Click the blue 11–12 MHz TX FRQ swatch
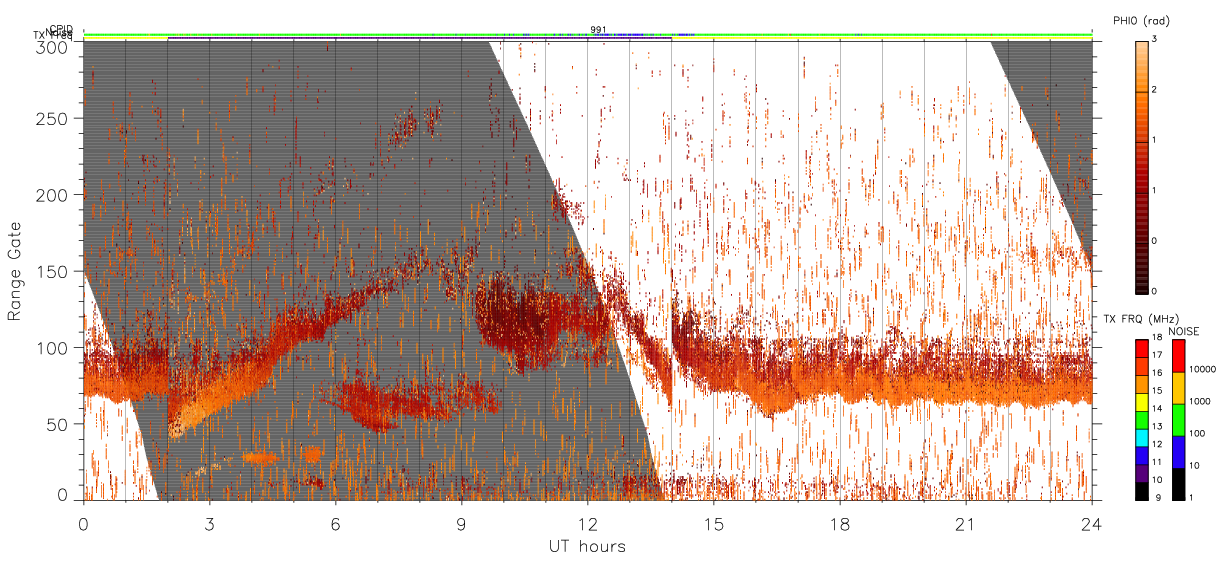Viewport: 1228px width, 567px height. point(1140,455)
